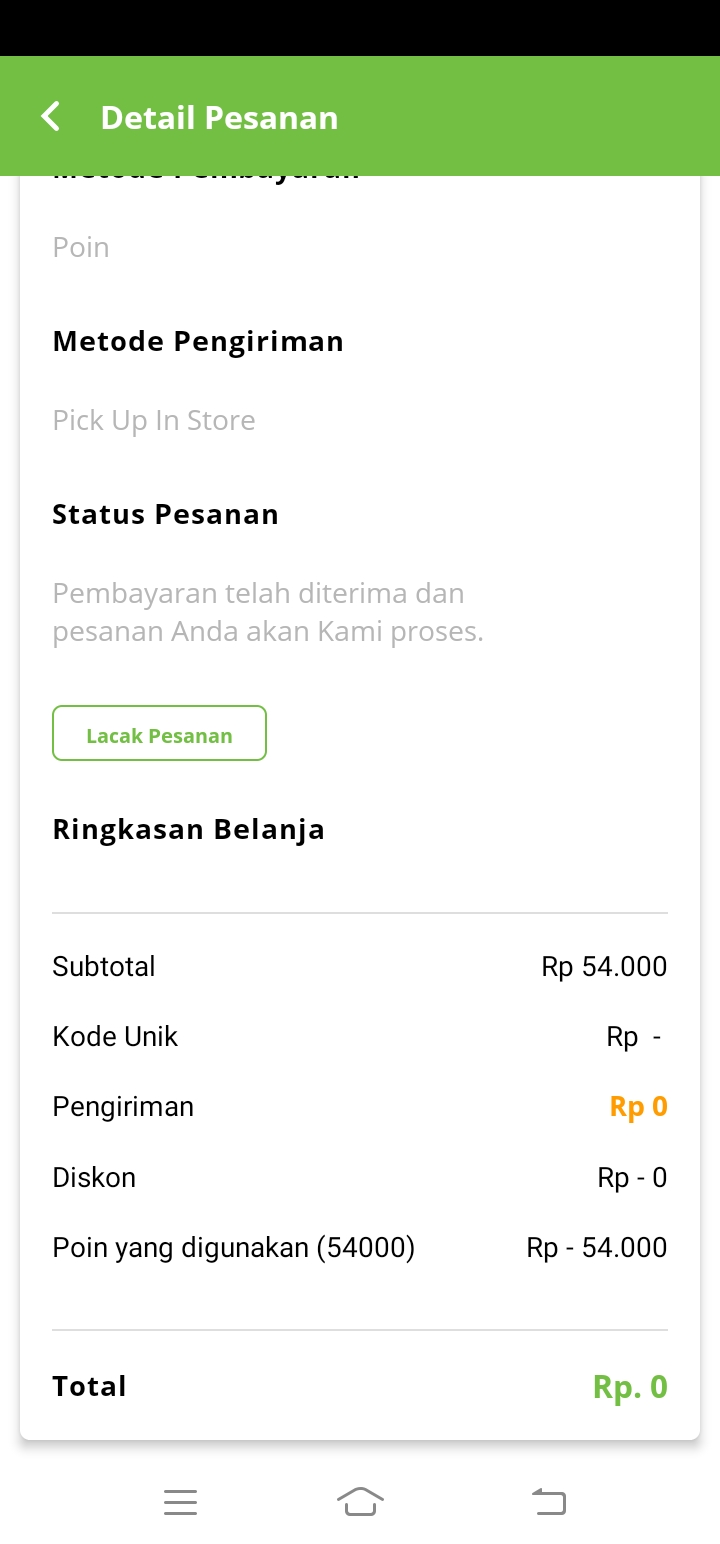This screenshot has height=1544, width=720.
Task: Tap the Status Pesanan heading
Action: coord(165,515)
